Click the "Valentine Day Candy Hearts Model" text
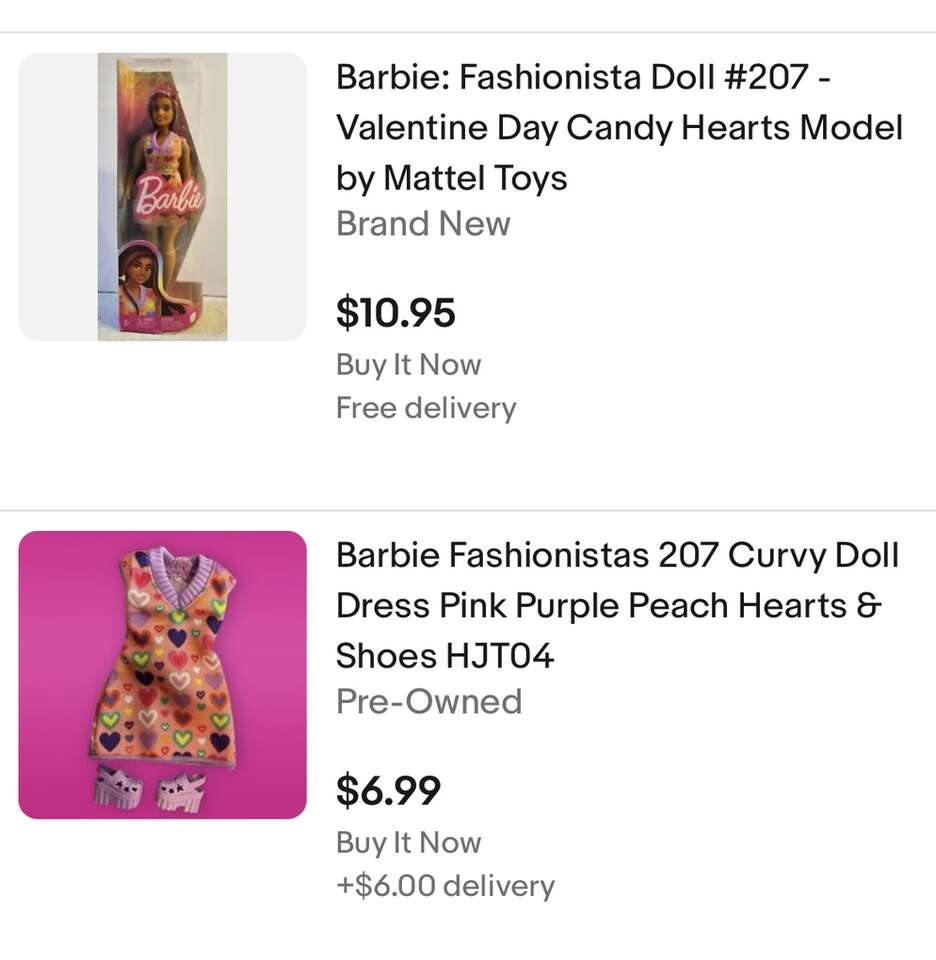 point(619,128)
